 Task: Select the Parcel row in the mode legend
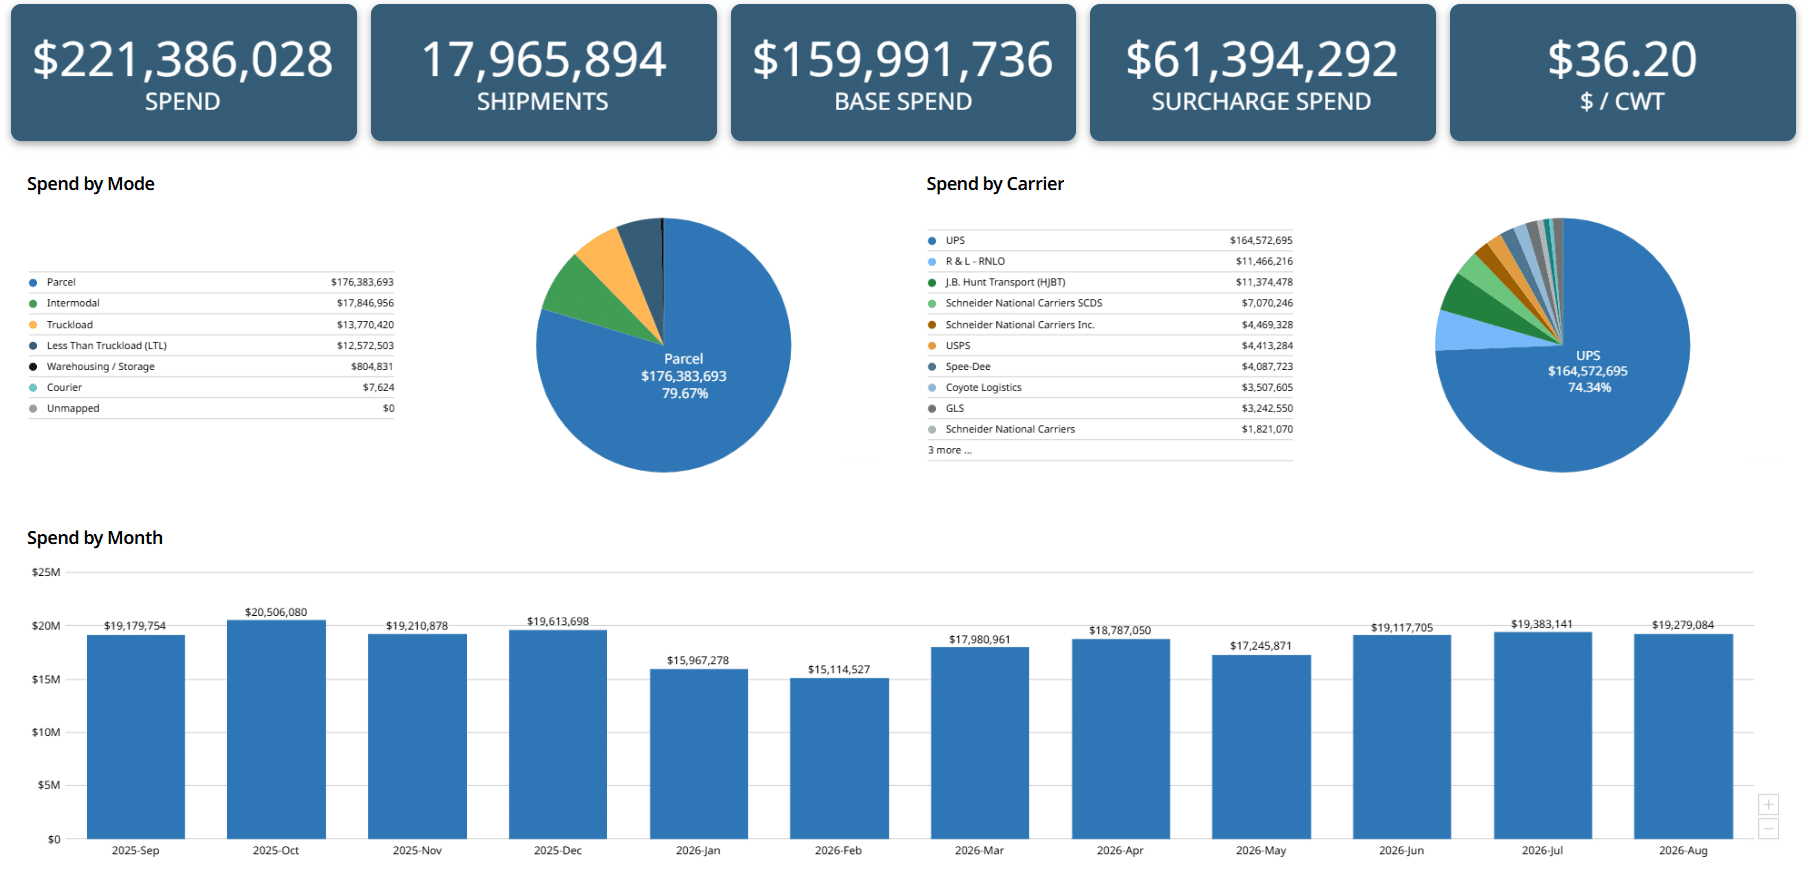tap(211, 282)
